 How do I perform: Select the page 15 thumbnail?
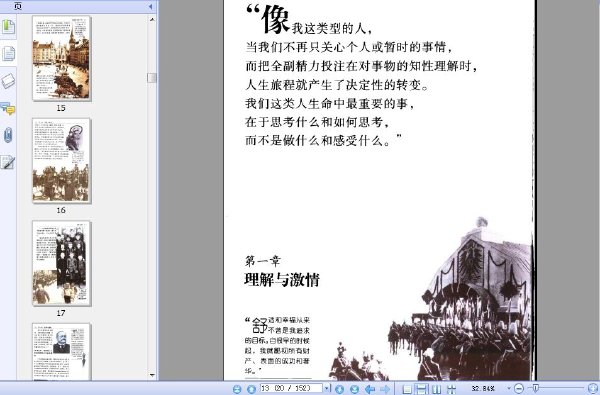click(61, 58)
